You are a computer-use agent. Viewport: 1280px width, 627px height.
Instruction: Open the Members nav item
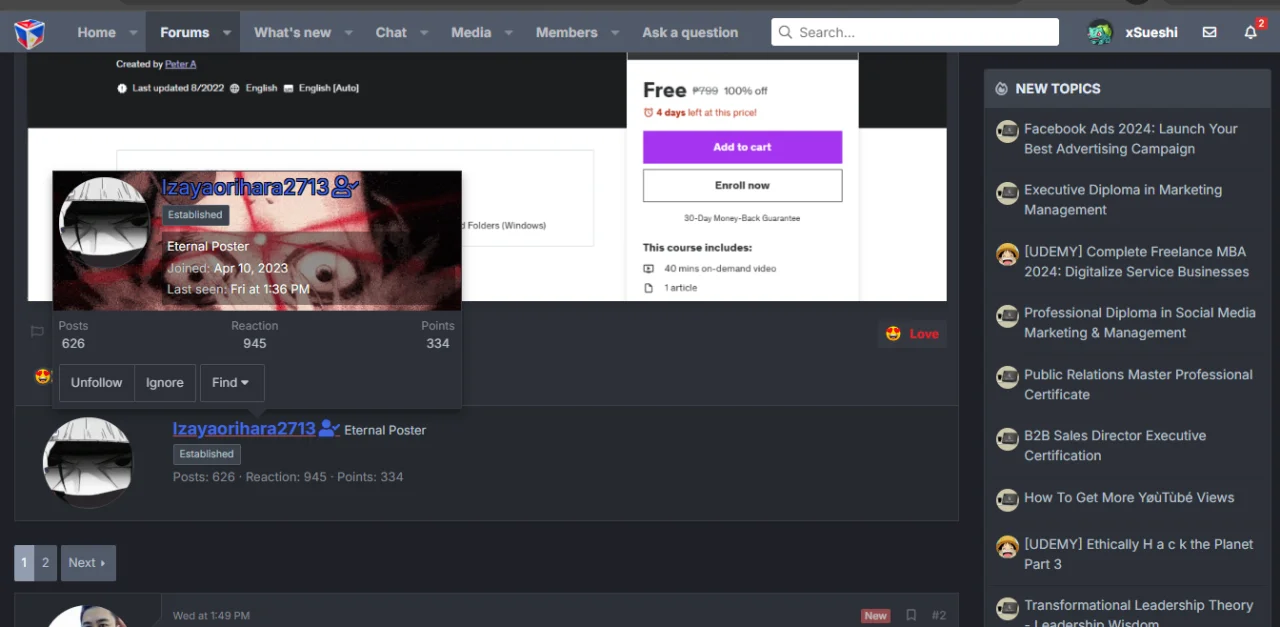pos(567,32)
